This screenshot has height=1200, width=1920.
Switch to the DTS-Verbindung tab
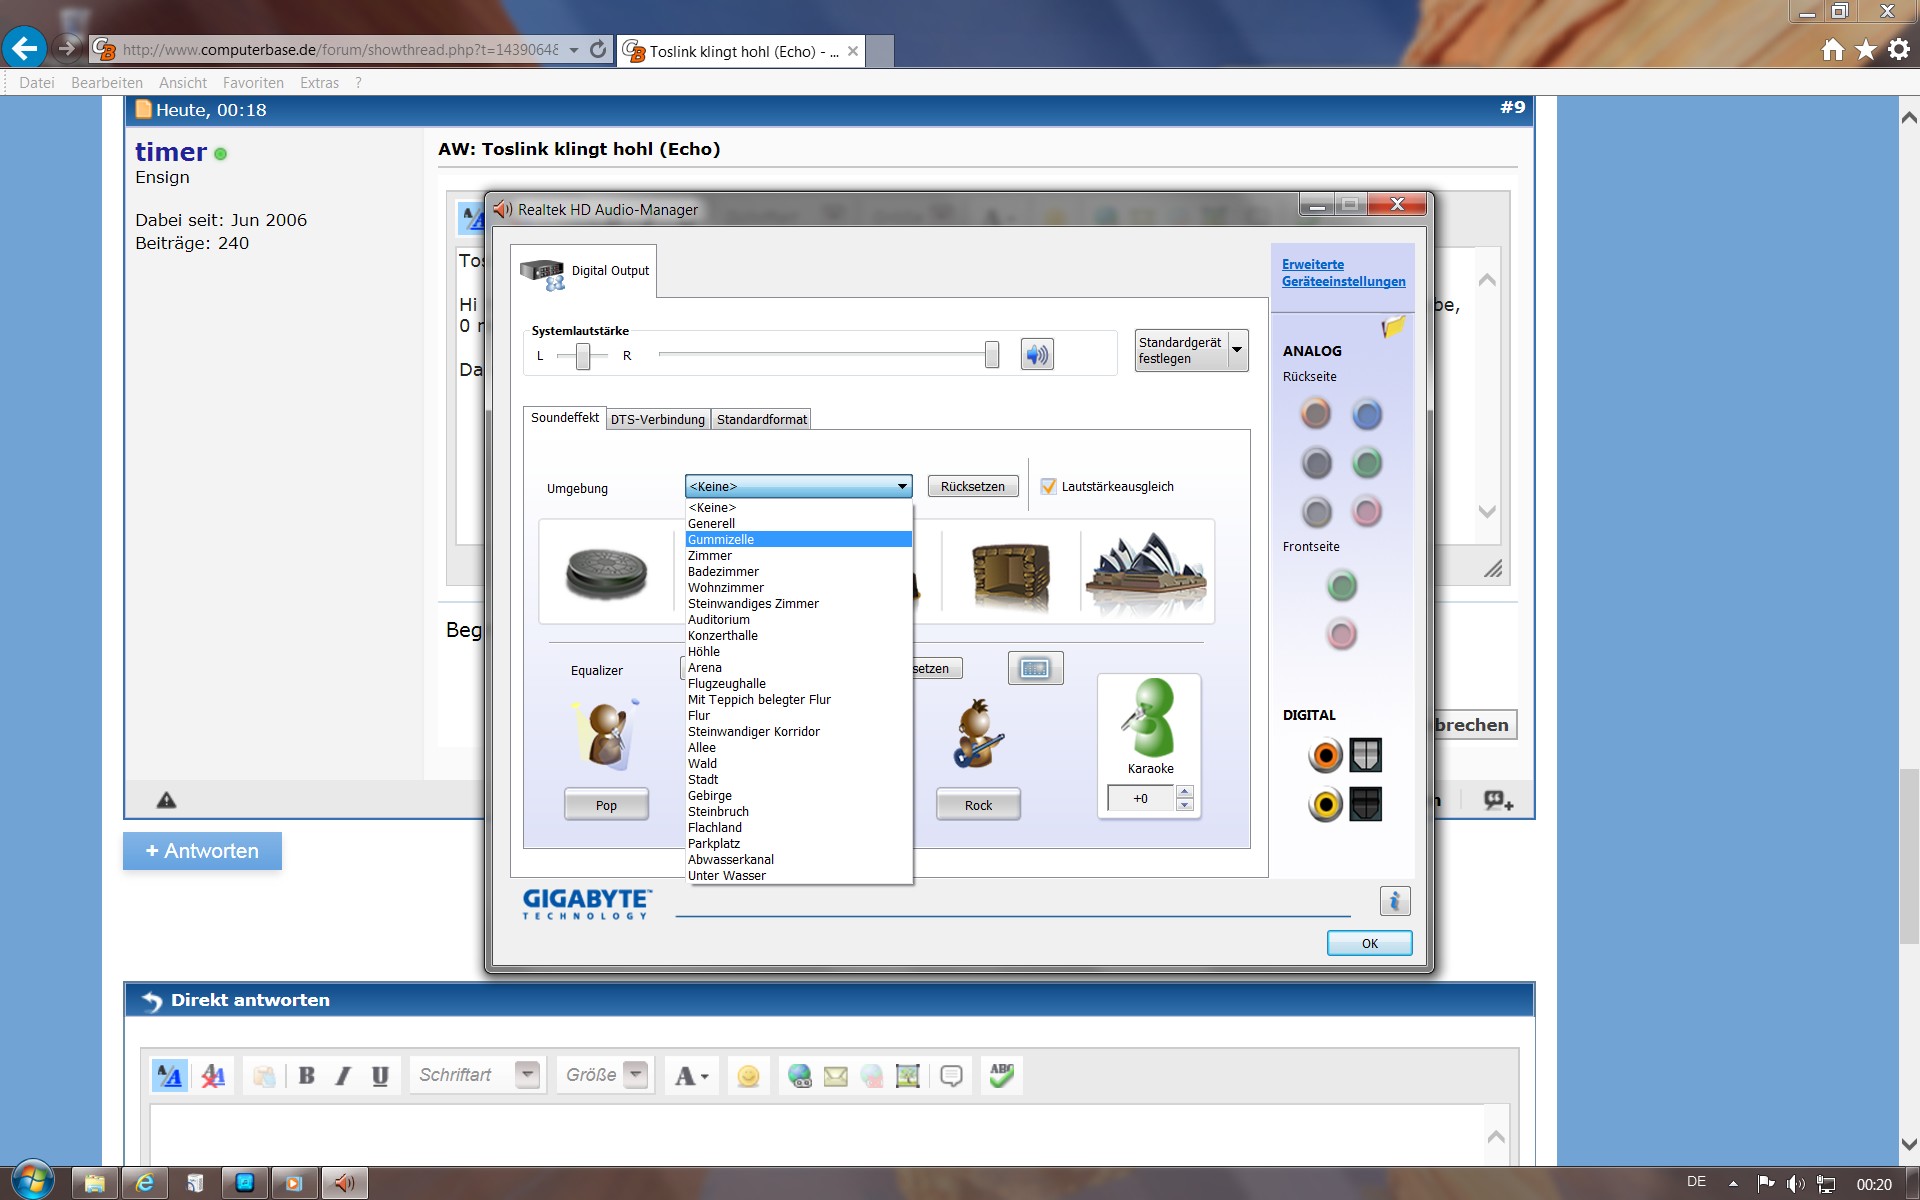point(657,419)
